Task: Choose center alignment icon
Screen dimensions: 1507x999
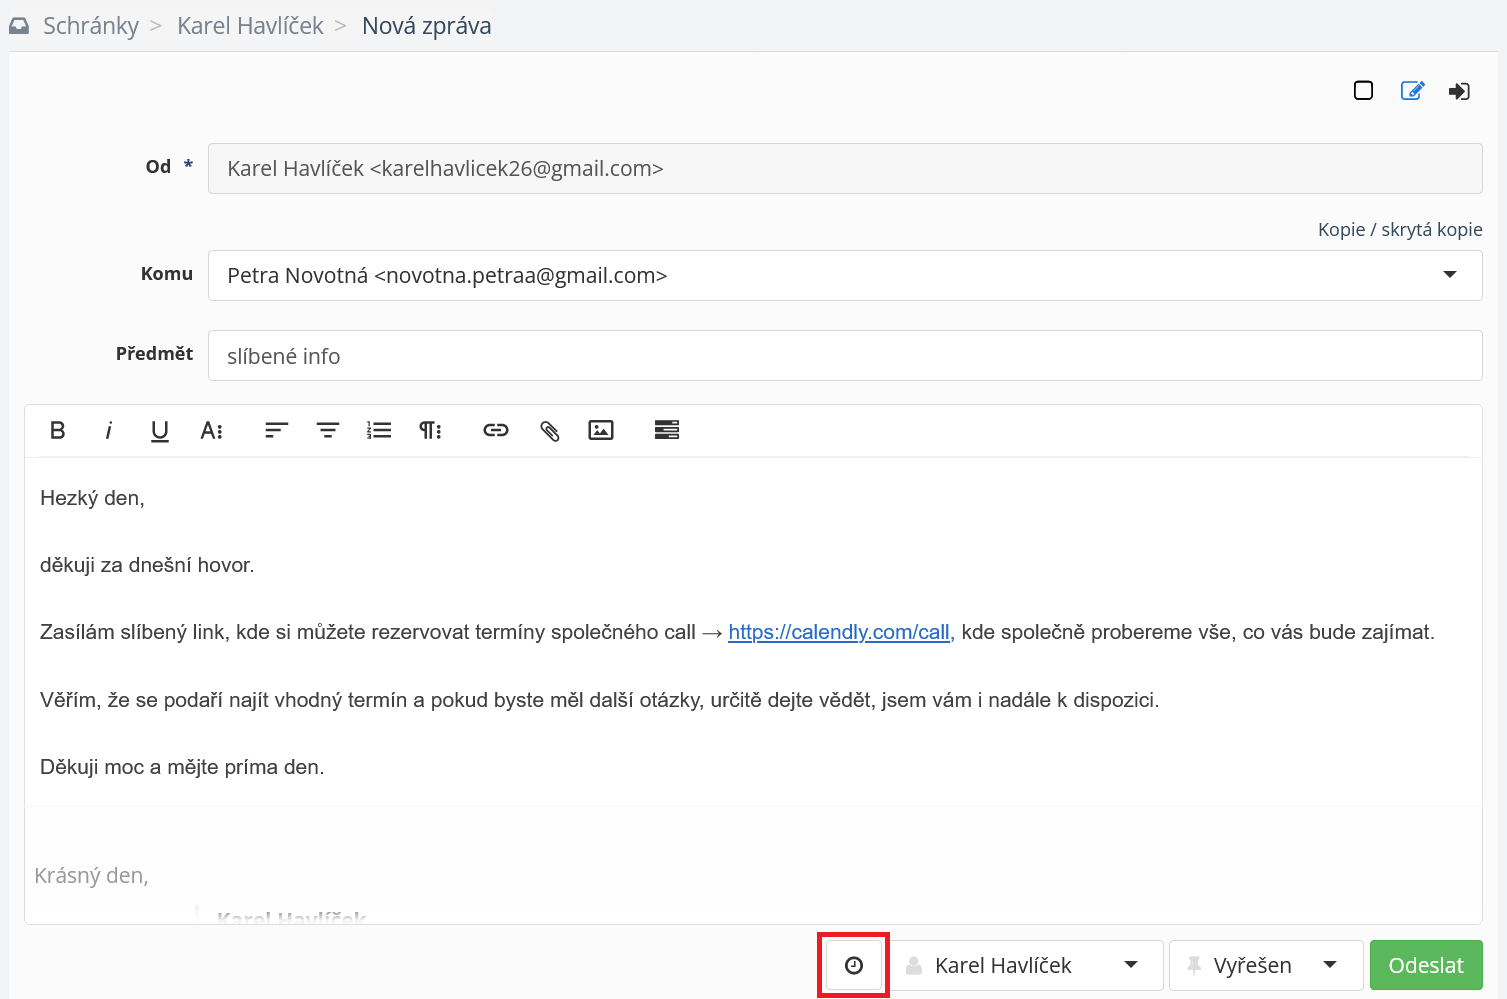Action: (x=328, y=430)
